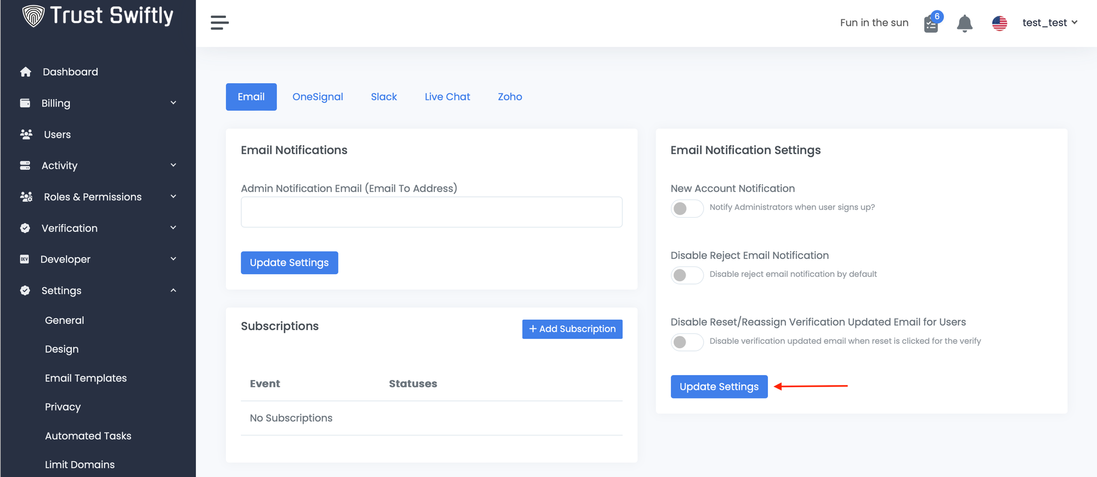1097x477 pixels.
Task: Switch to the OneSignal tab
Action: point(317,97)
